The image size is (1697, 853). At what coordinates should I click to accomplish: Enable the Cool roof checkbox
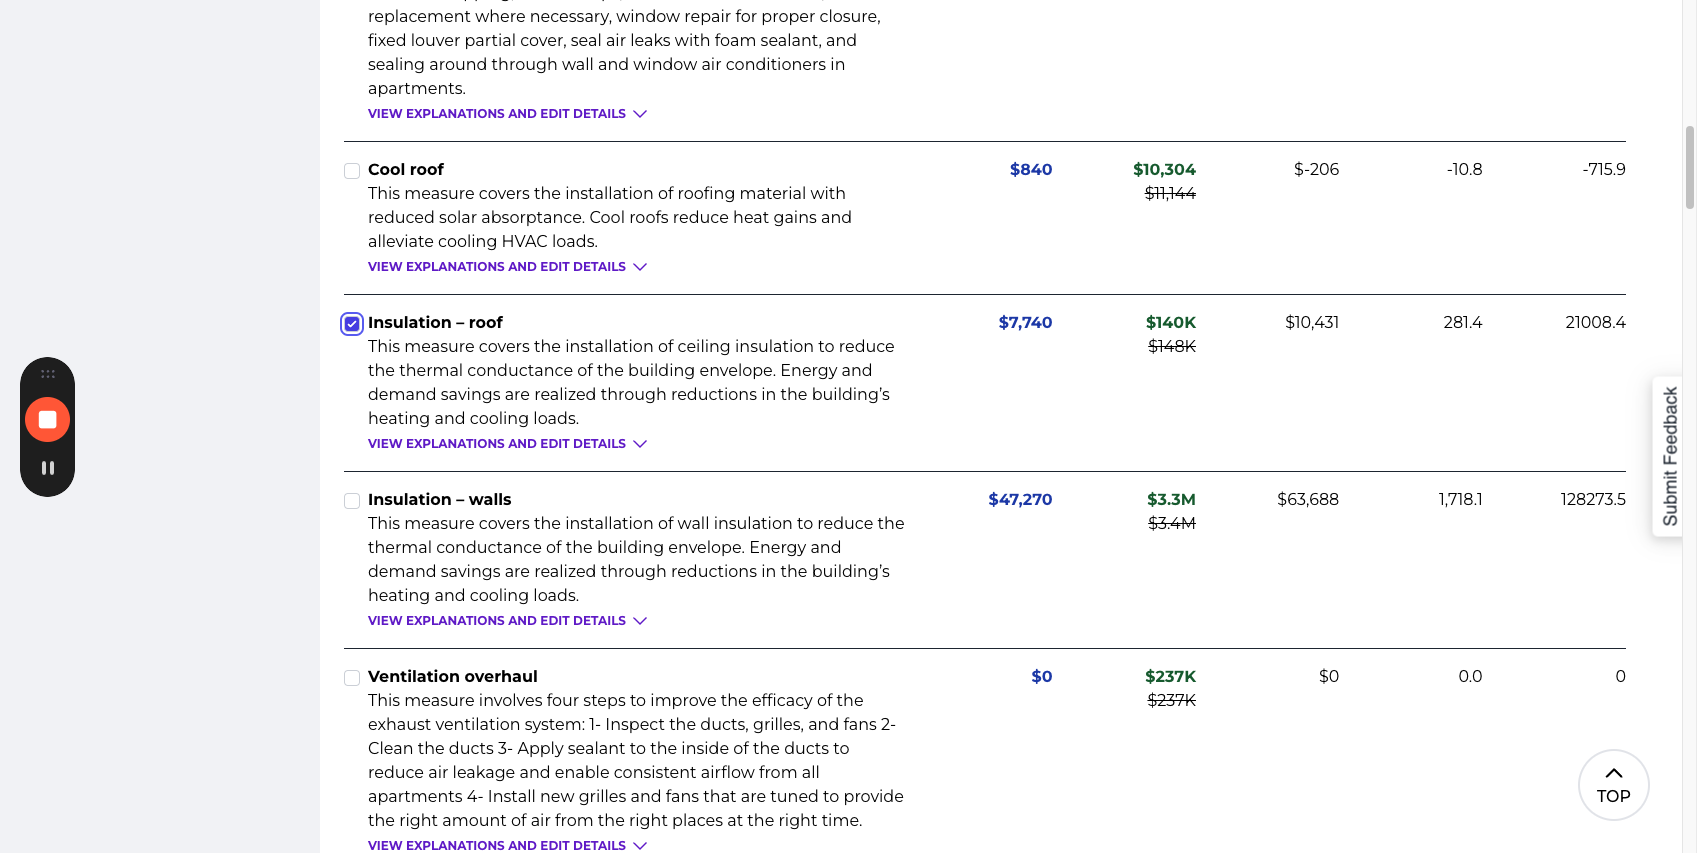tap(352, 171)
